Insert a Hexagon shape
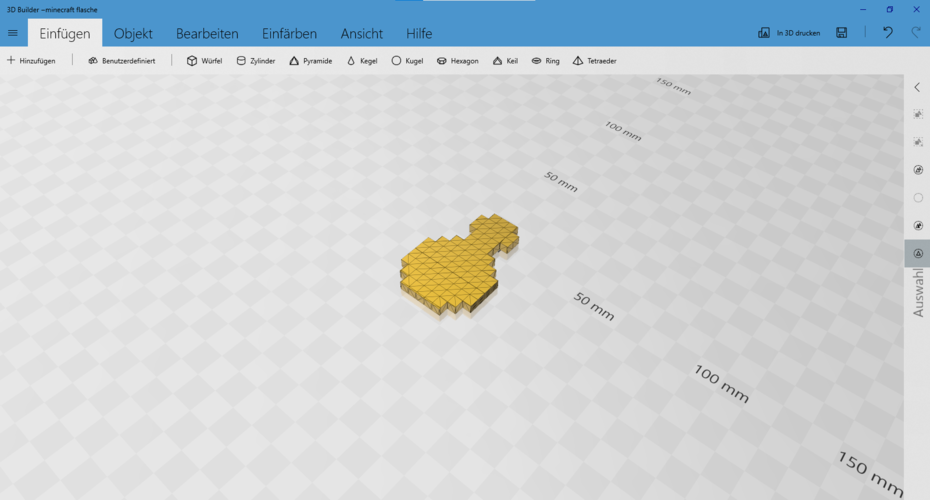Screen dimensions: 930x500 pos(457,60)
